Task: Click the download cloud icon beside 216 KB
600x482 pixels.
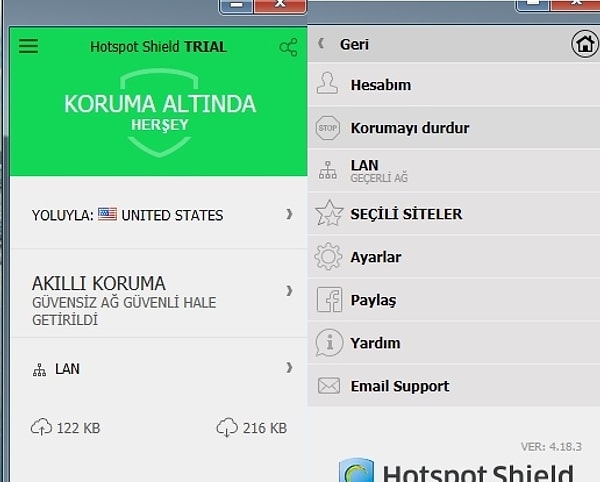Action: click(x=227, y=427)
